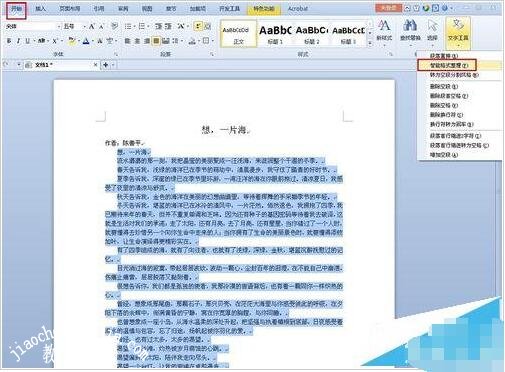
Task: Select 删除段首空格 menu item
Action: pos(449,96)
